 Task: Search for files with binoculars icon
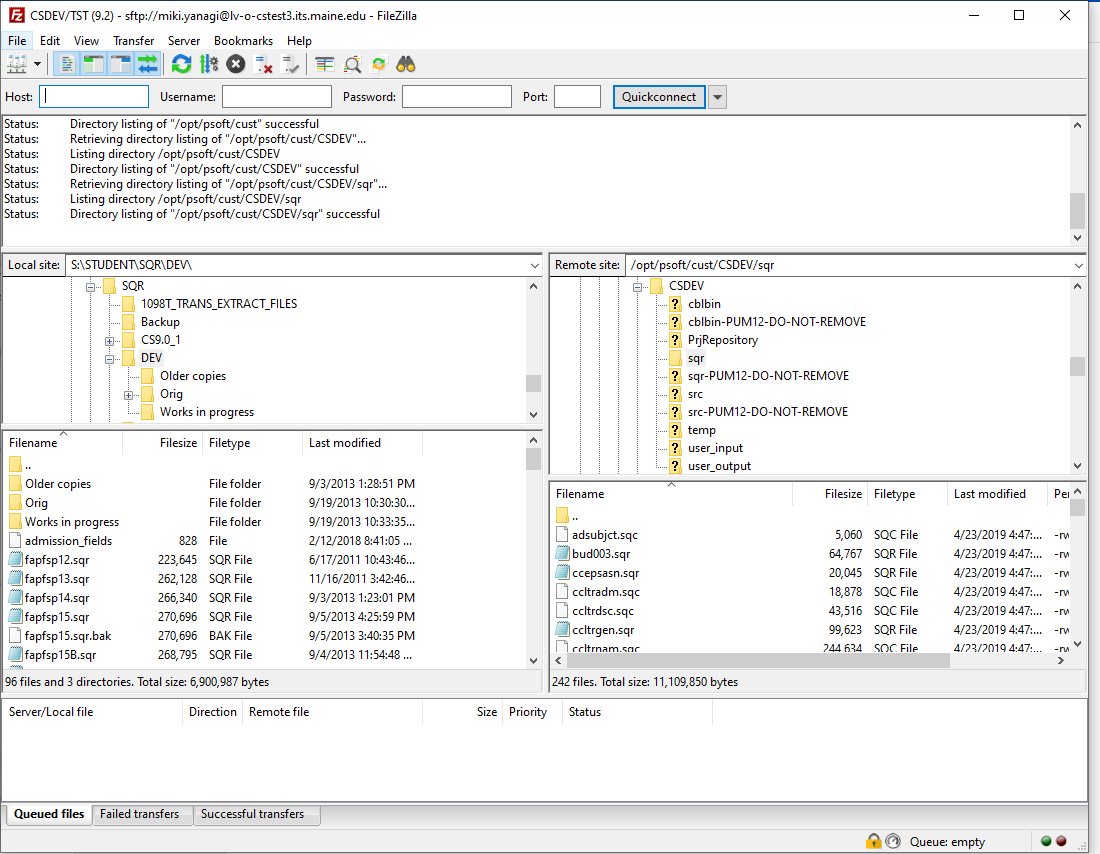(406, 65)
